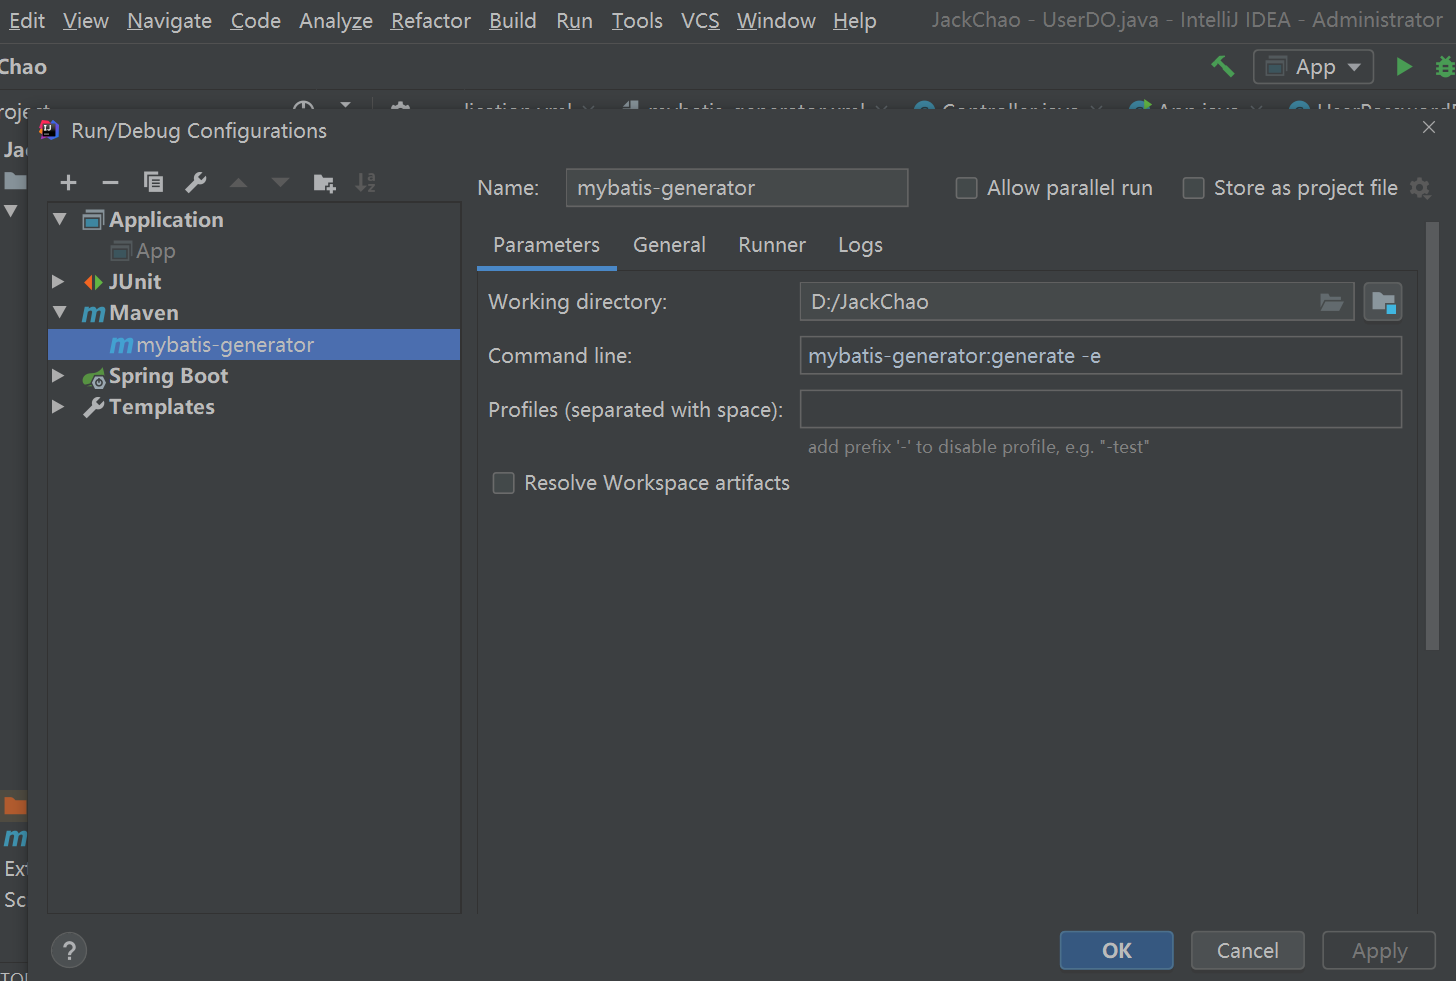
Task: Close the Run/Debug Configurations dialog
Action: 1429,127
